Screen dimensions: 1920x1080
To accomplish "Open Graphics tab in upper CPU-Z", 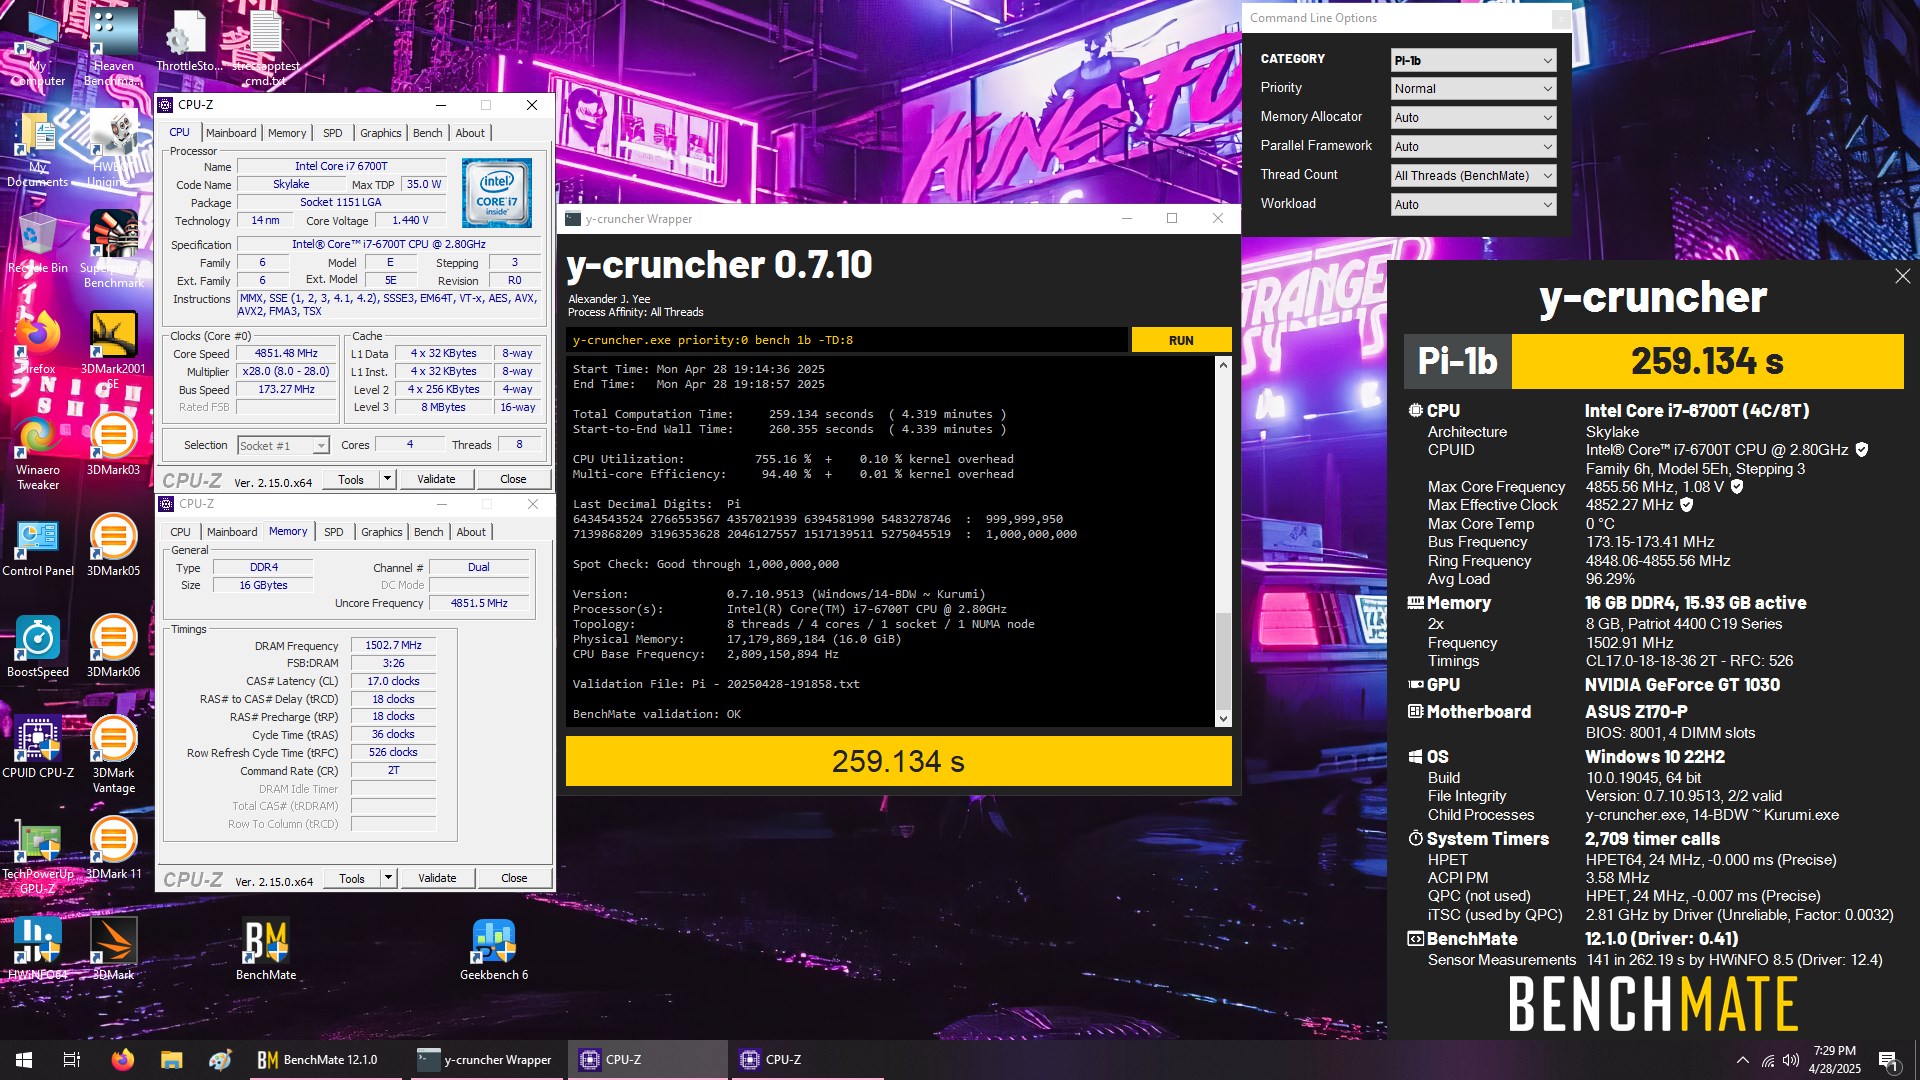I will click(x=380, y=133).
